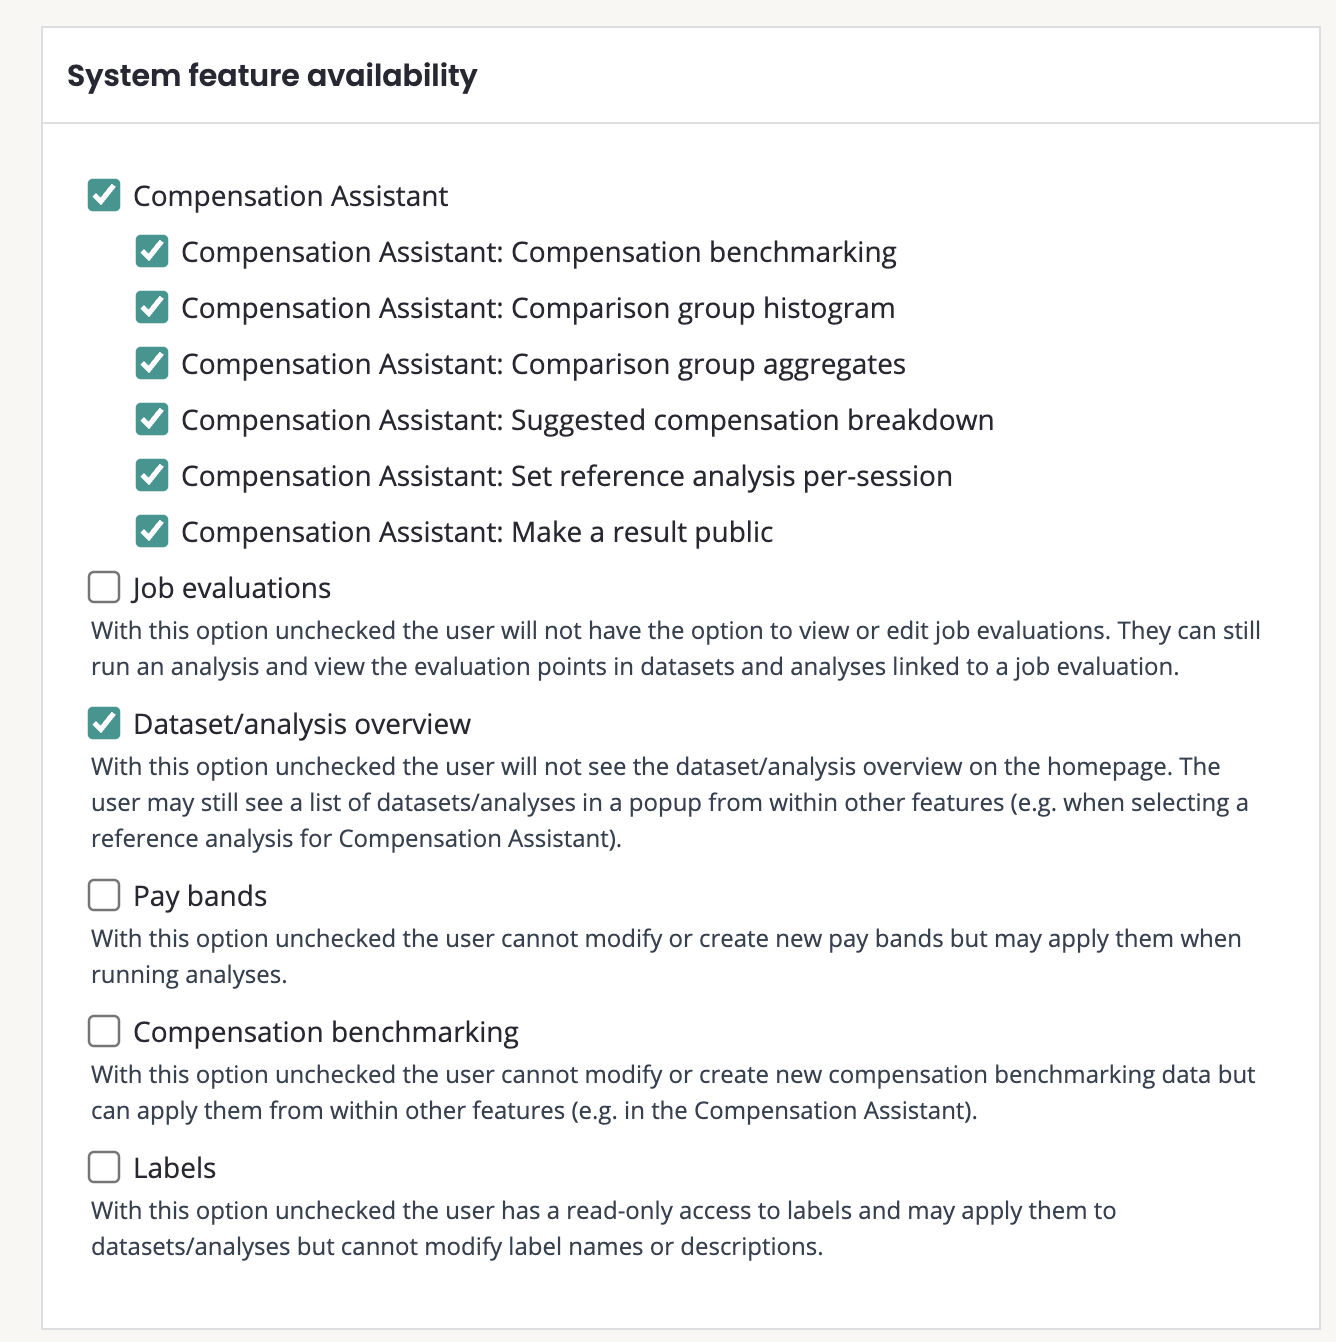Toggle Comparison group aggregates checkbox

152,364
